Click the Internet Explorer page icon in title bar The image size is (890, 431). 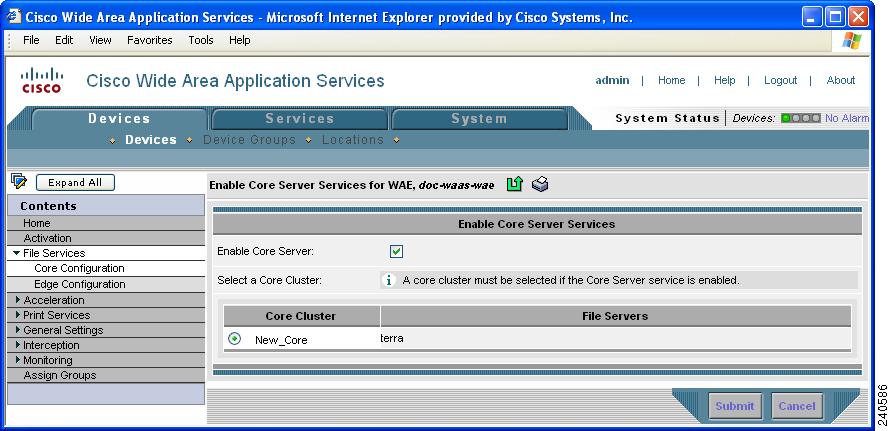[14, 16]
